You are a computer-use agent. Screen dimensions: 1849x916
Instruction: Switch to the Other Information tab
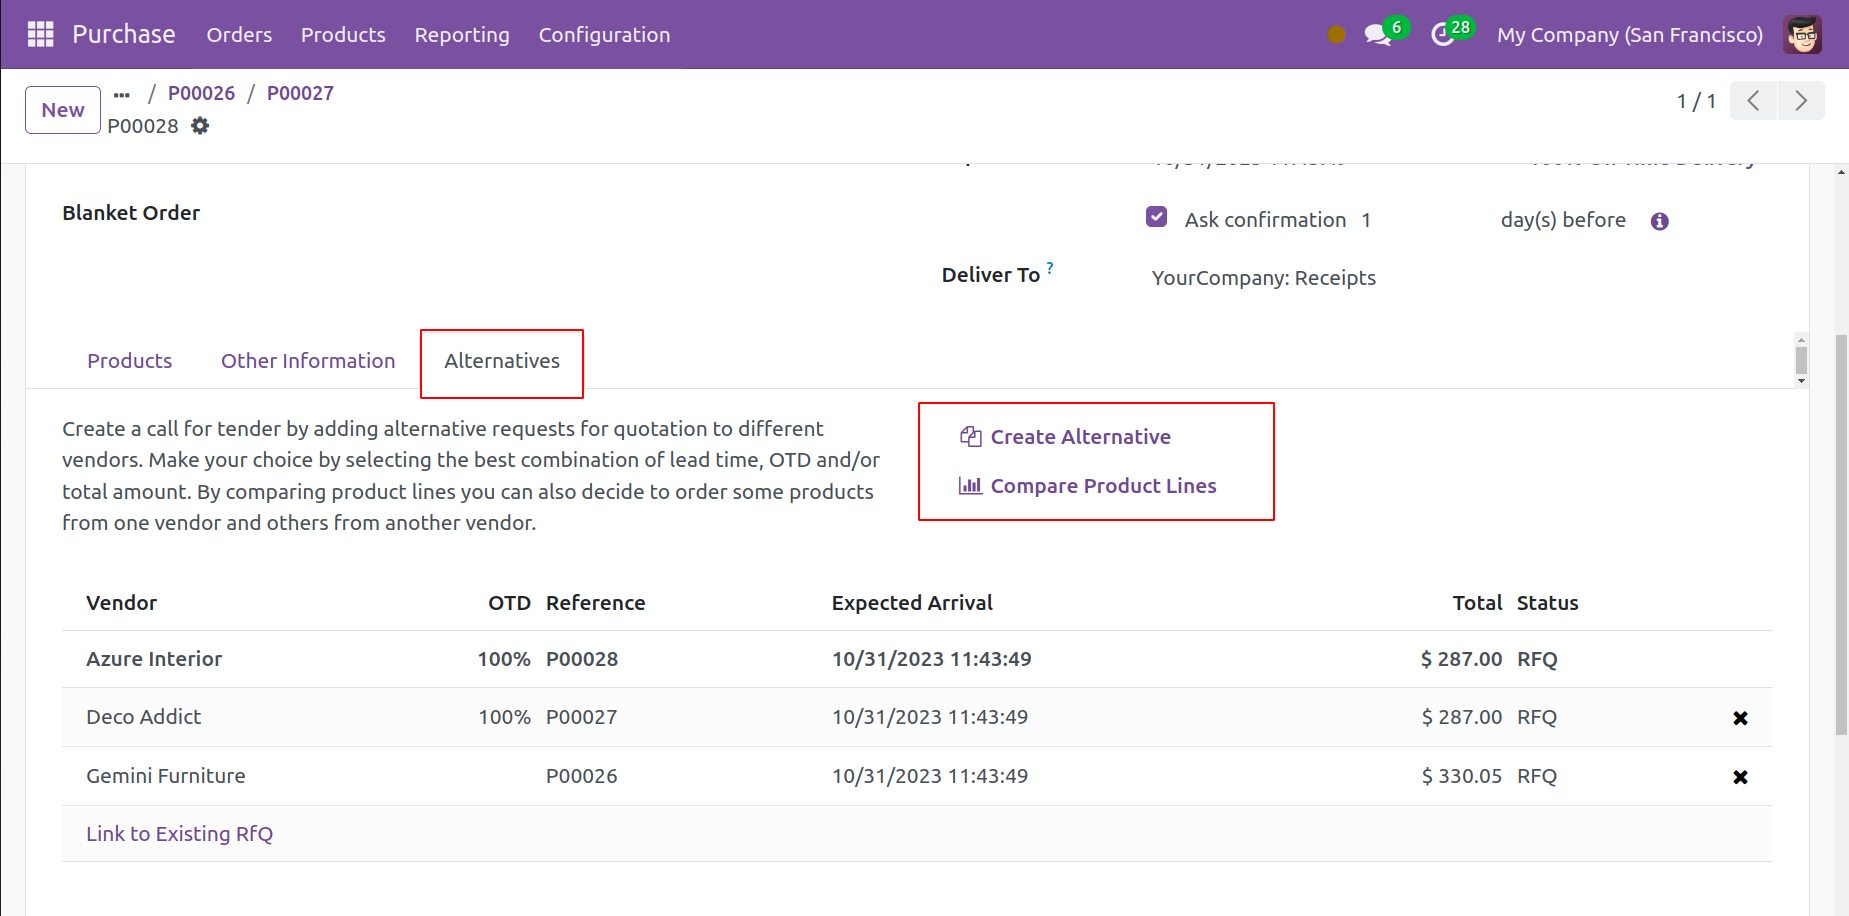(308, 361)
